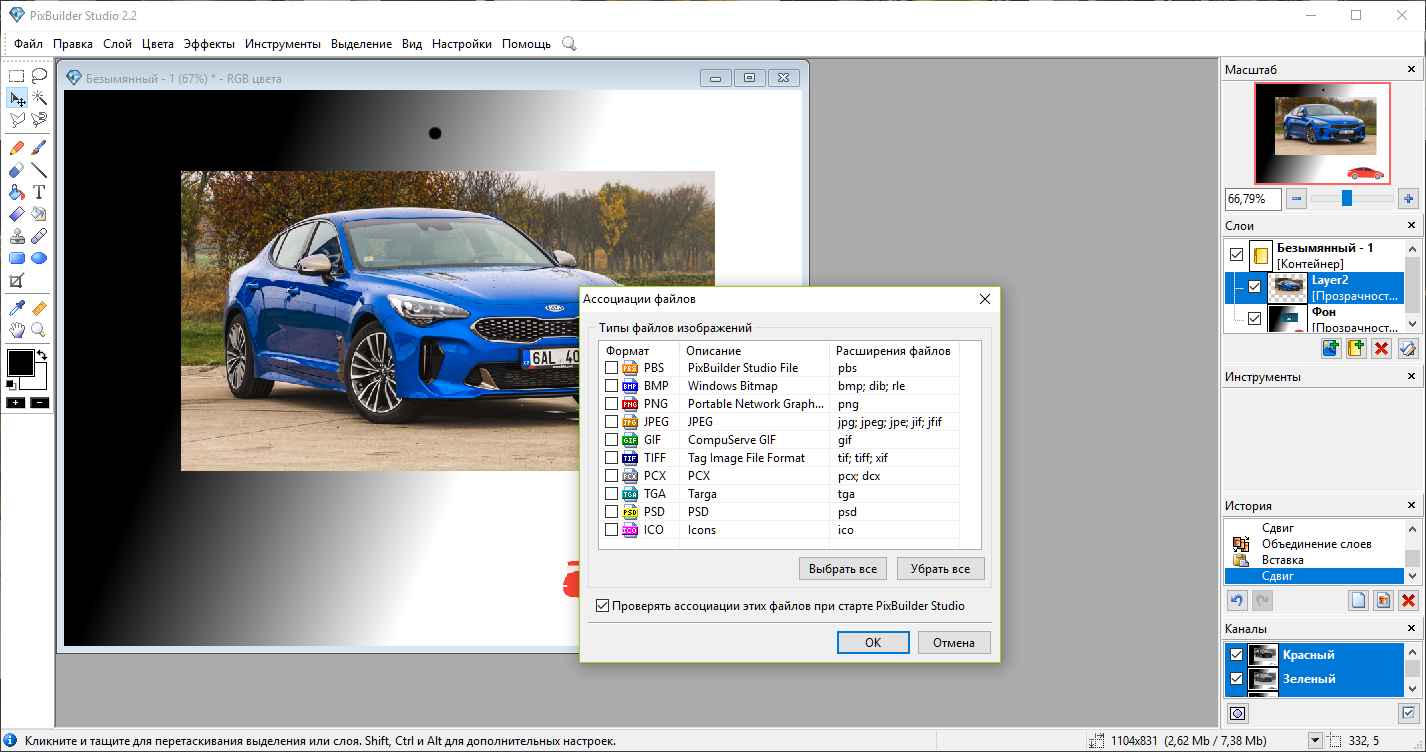Choose the Text tool in toolbox
The image size is (1426, 752).
(40, 192)
